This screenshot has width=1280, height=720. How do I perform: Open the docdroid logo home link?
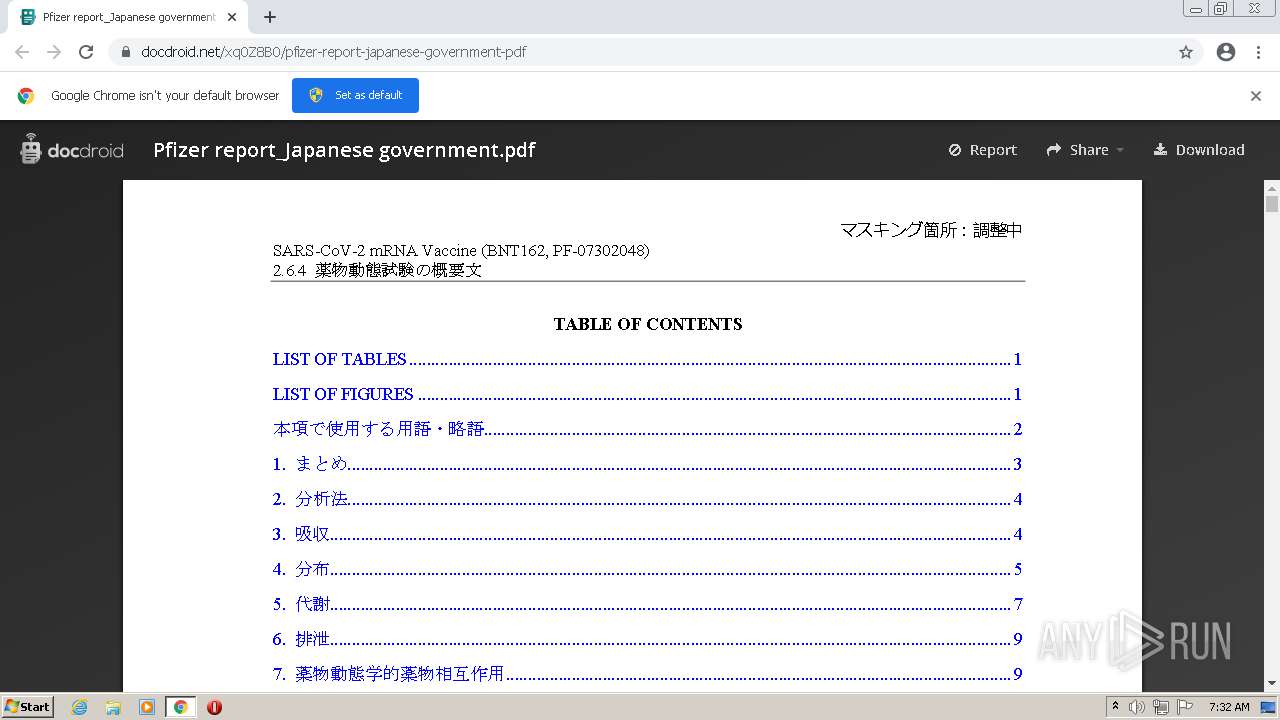tap(72, 150)
